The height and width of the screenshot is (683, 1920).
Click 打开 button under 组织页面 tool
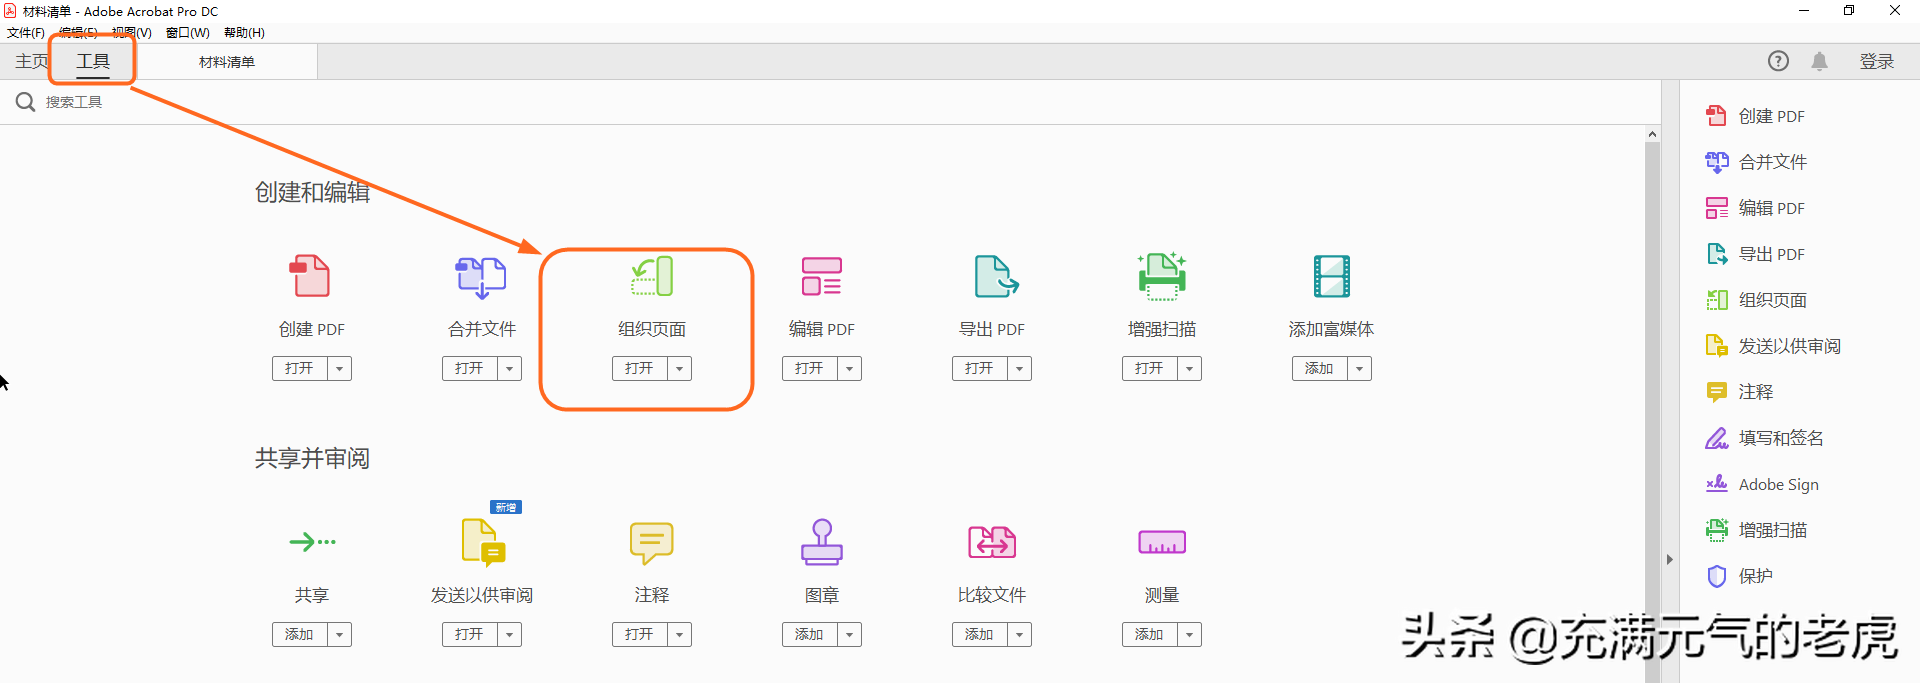(640, 369)
